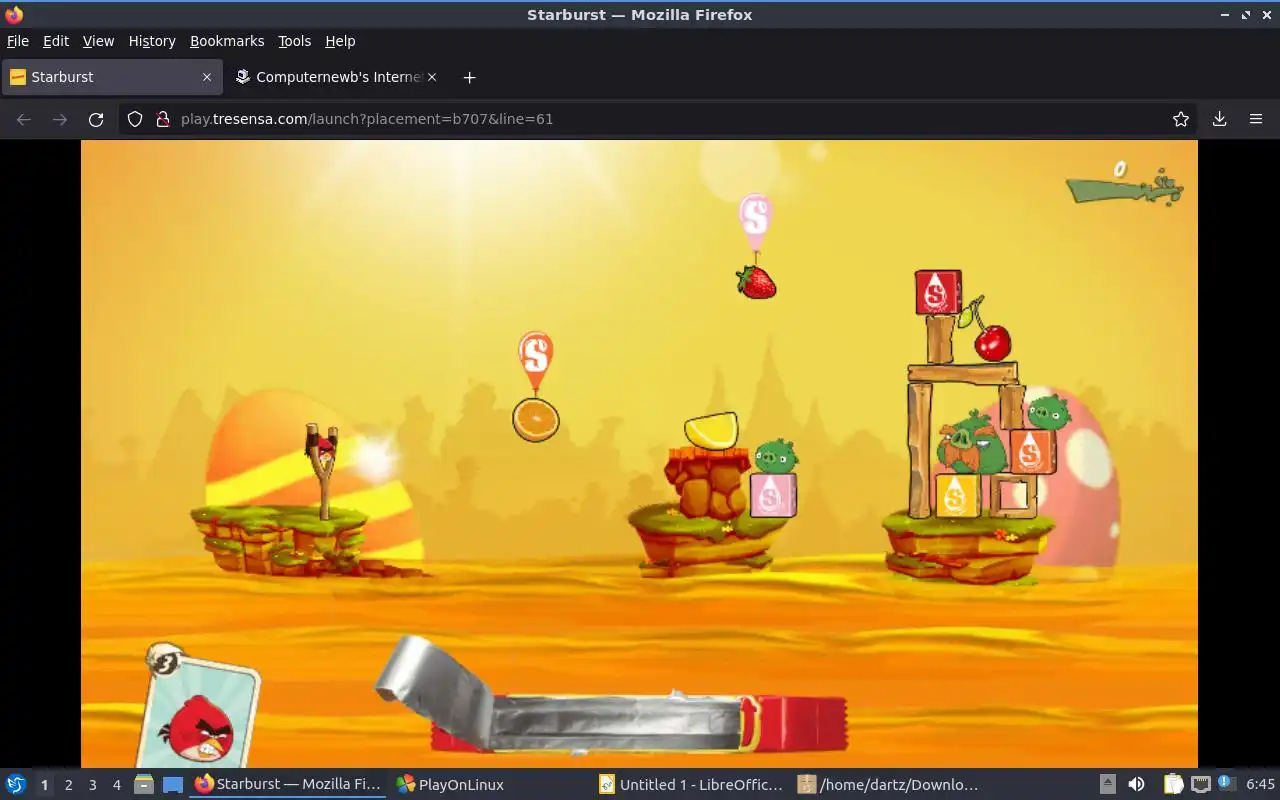1280x800 pixels.
Task: Open the Tools menu
Action: point(295,41)
